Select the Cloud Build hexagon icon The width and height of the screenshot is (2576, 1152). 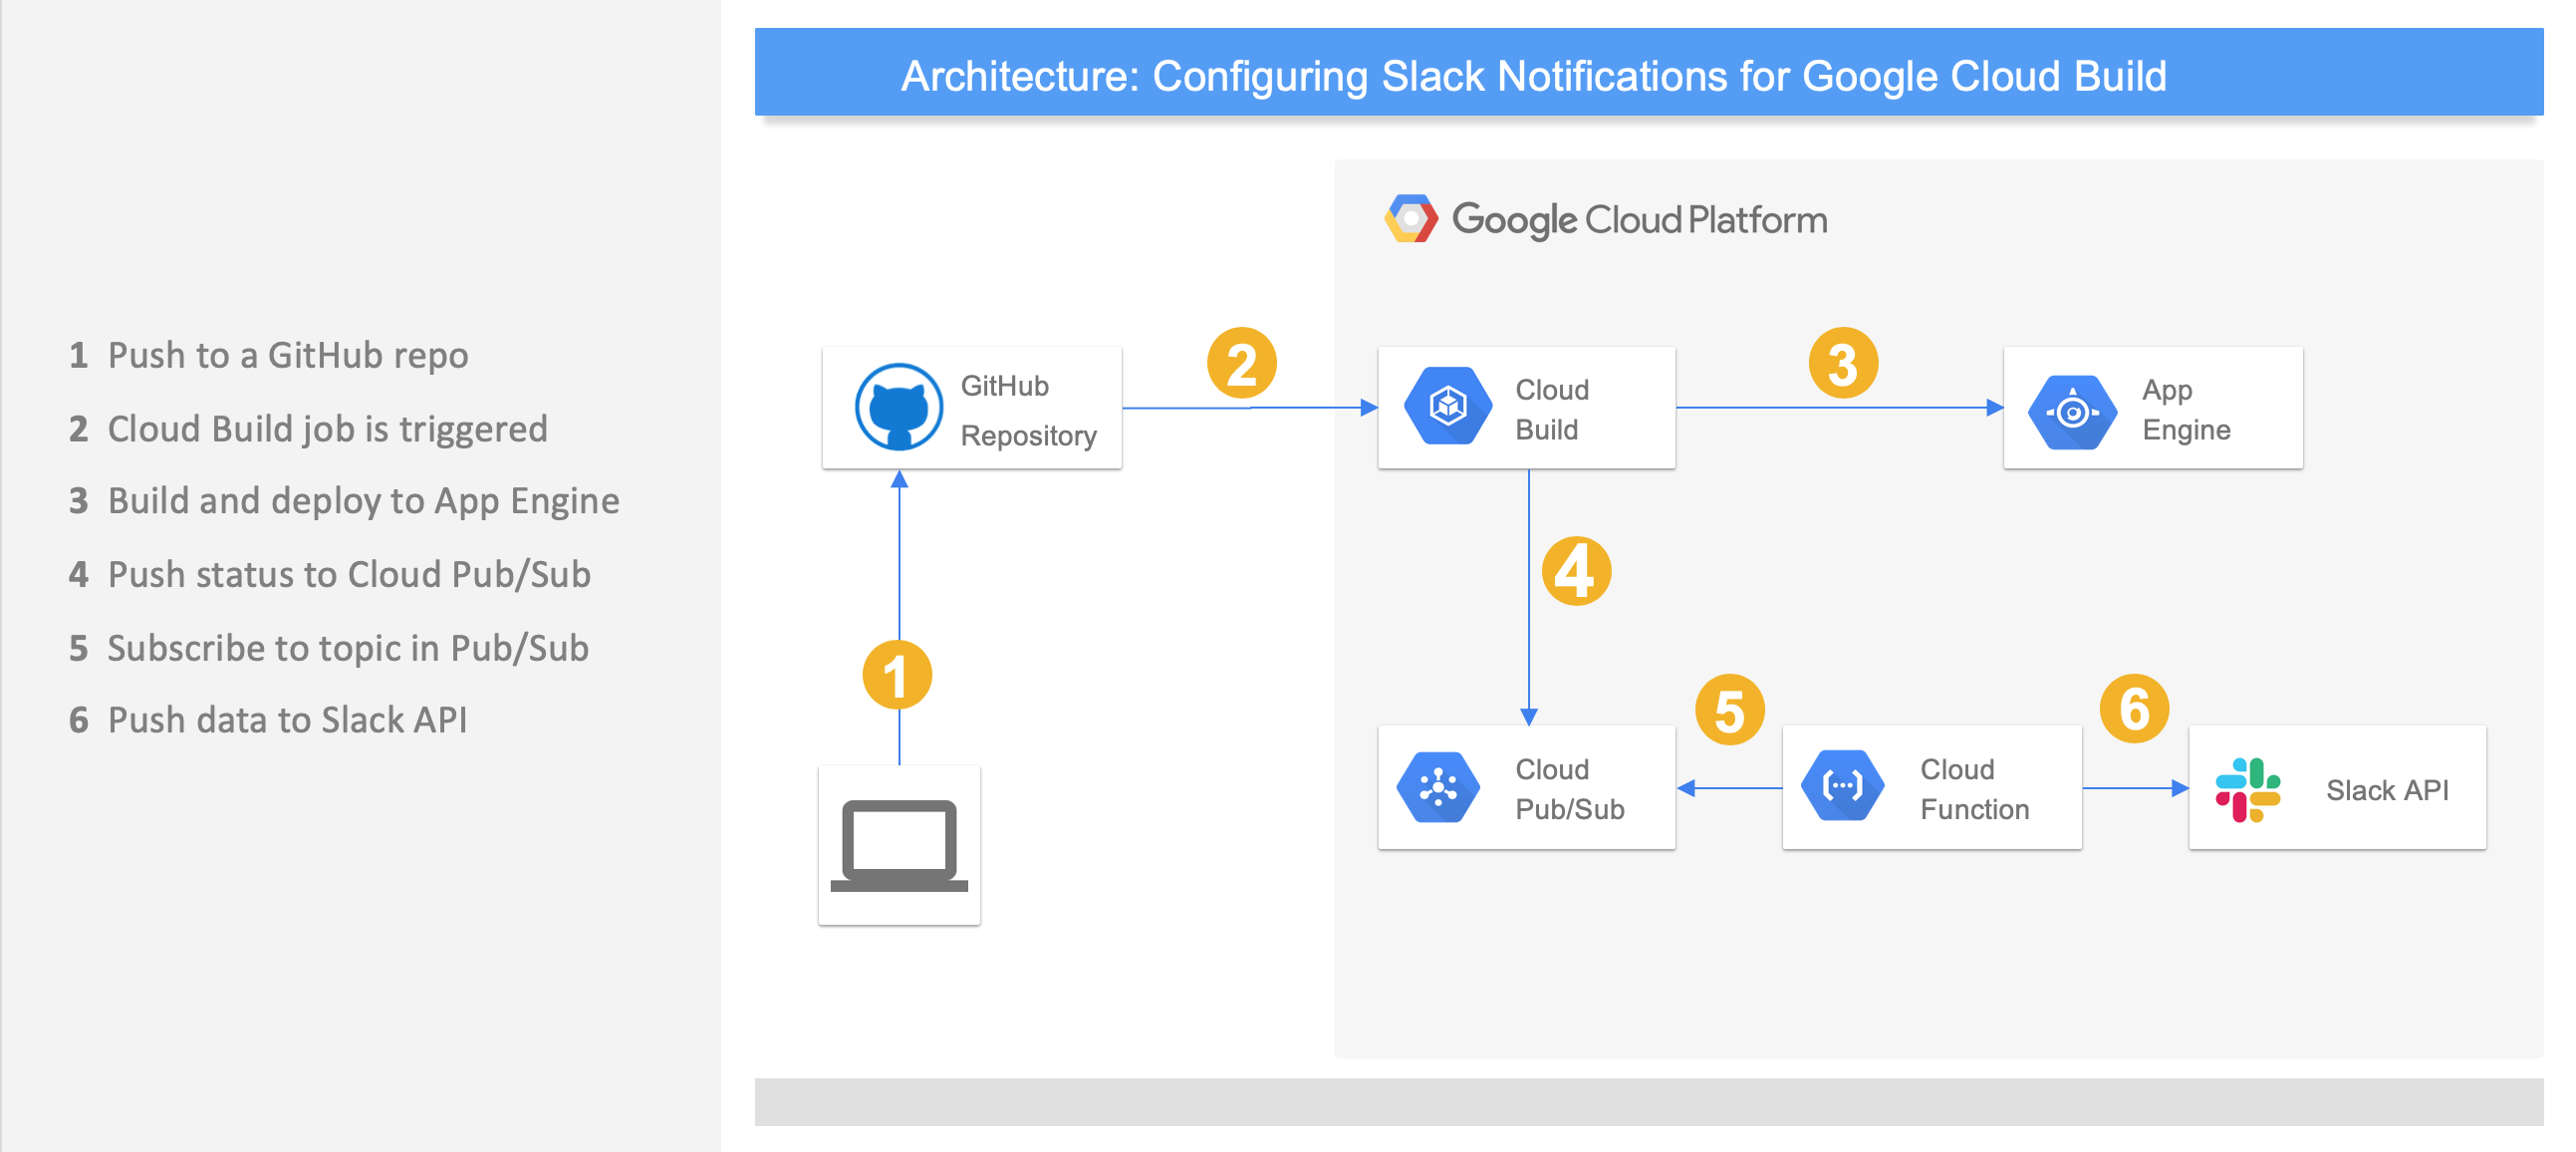click(x=1447, y=406)
